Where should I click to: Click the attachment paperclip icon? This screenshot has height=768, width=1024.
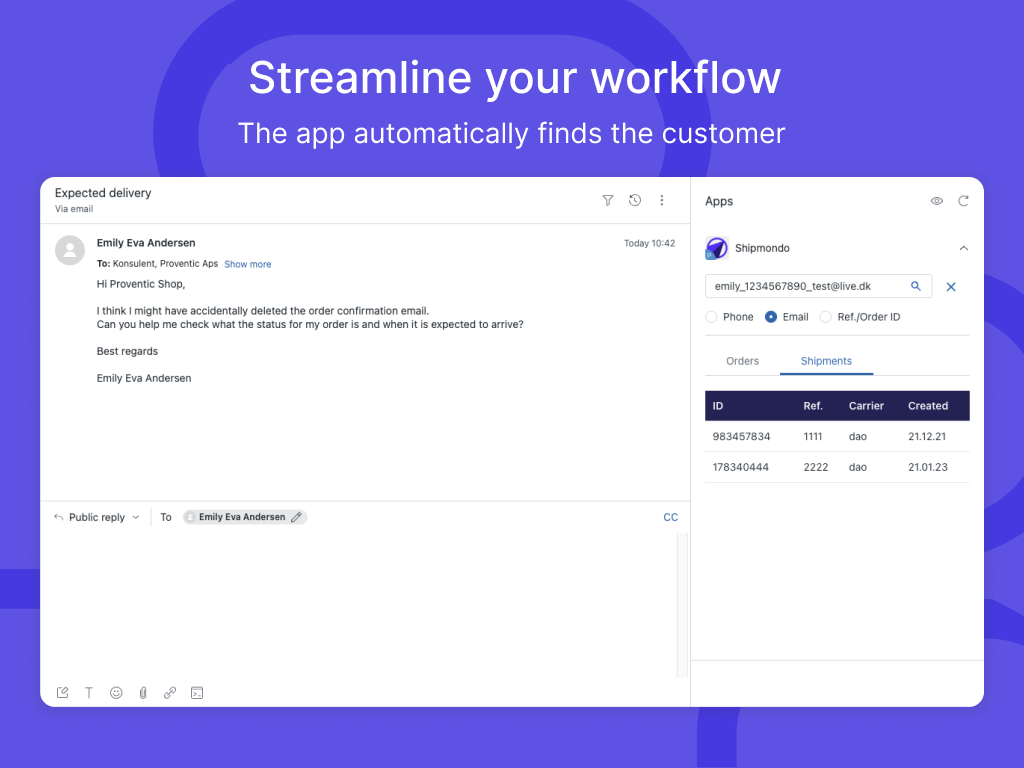click(143, 692)
